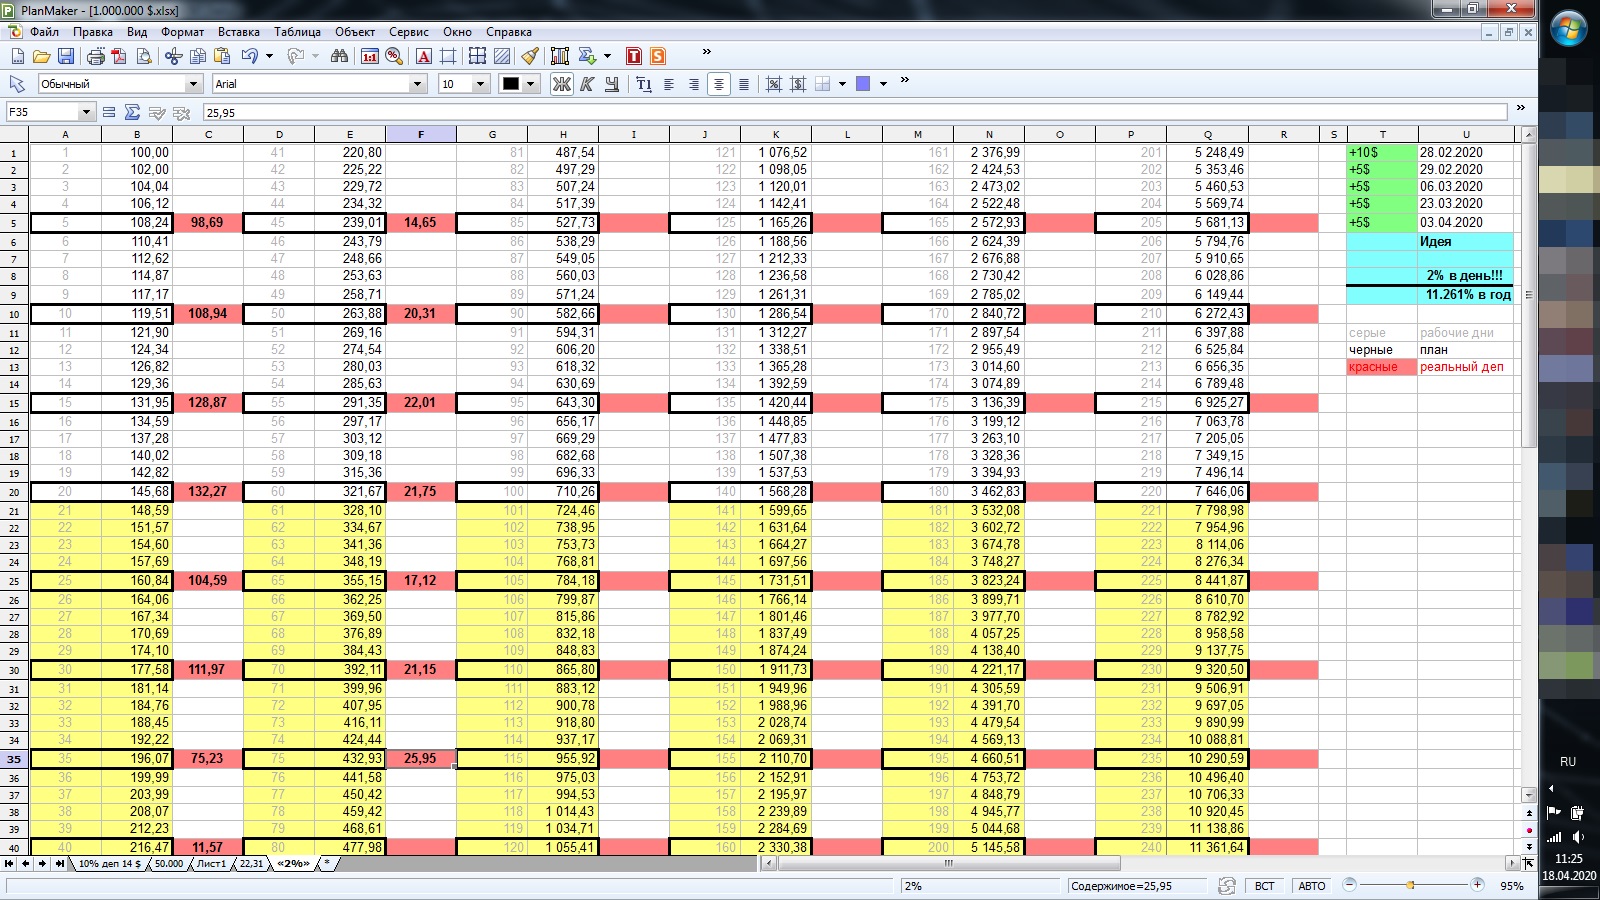Toggle bold formatting (Ж)
1600x900 pixels.
coord(562,84)
